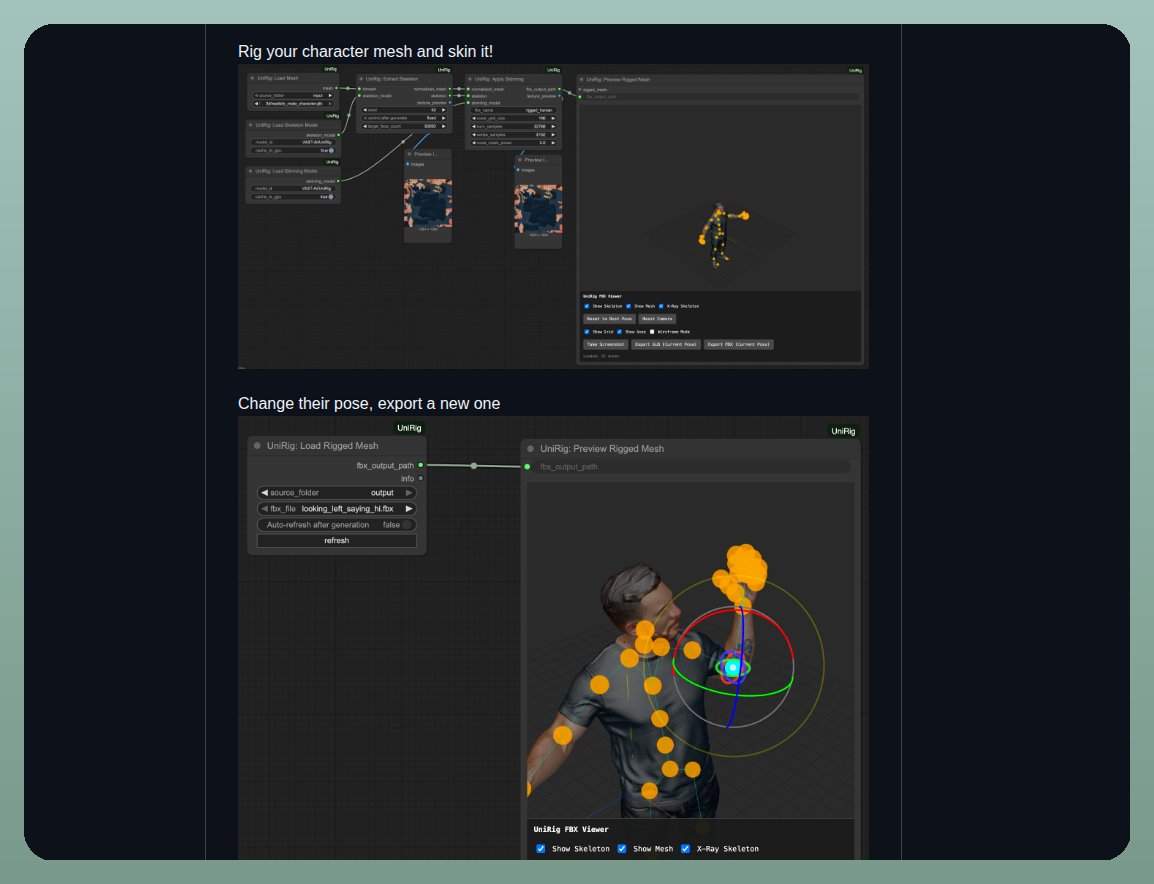Click the first Preview Image thumbnail in upper graph
This screenshot has width=1154, height=884.
[x=428, y=202]
